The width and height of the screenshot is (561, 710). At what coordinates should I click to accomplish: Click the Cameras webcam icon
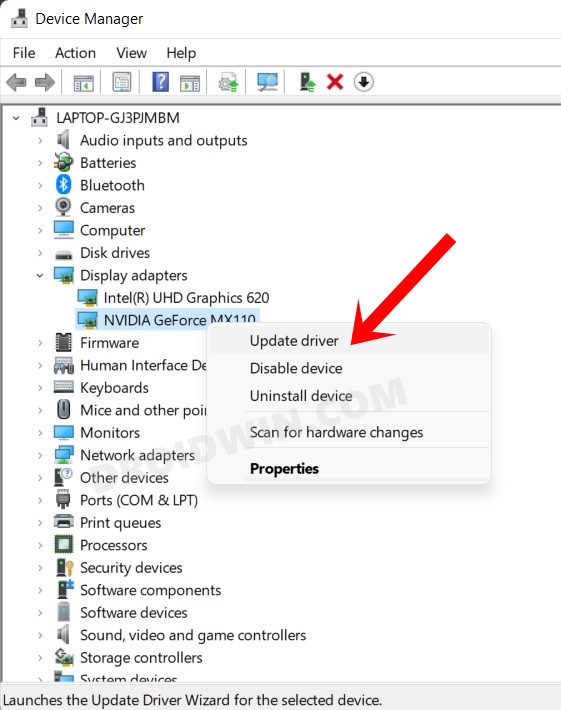point(63,207)
